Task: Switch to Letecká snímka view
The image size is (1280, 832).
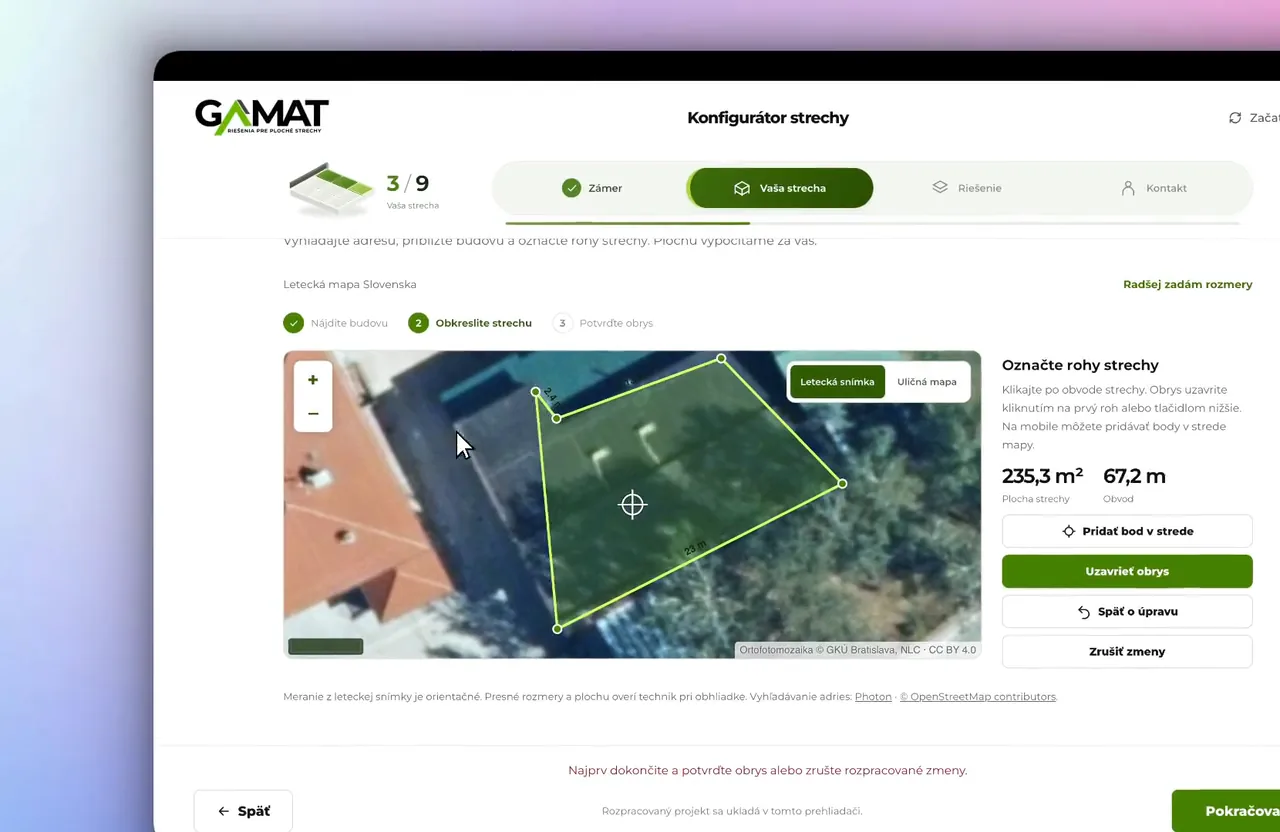Action: [837, 381]
